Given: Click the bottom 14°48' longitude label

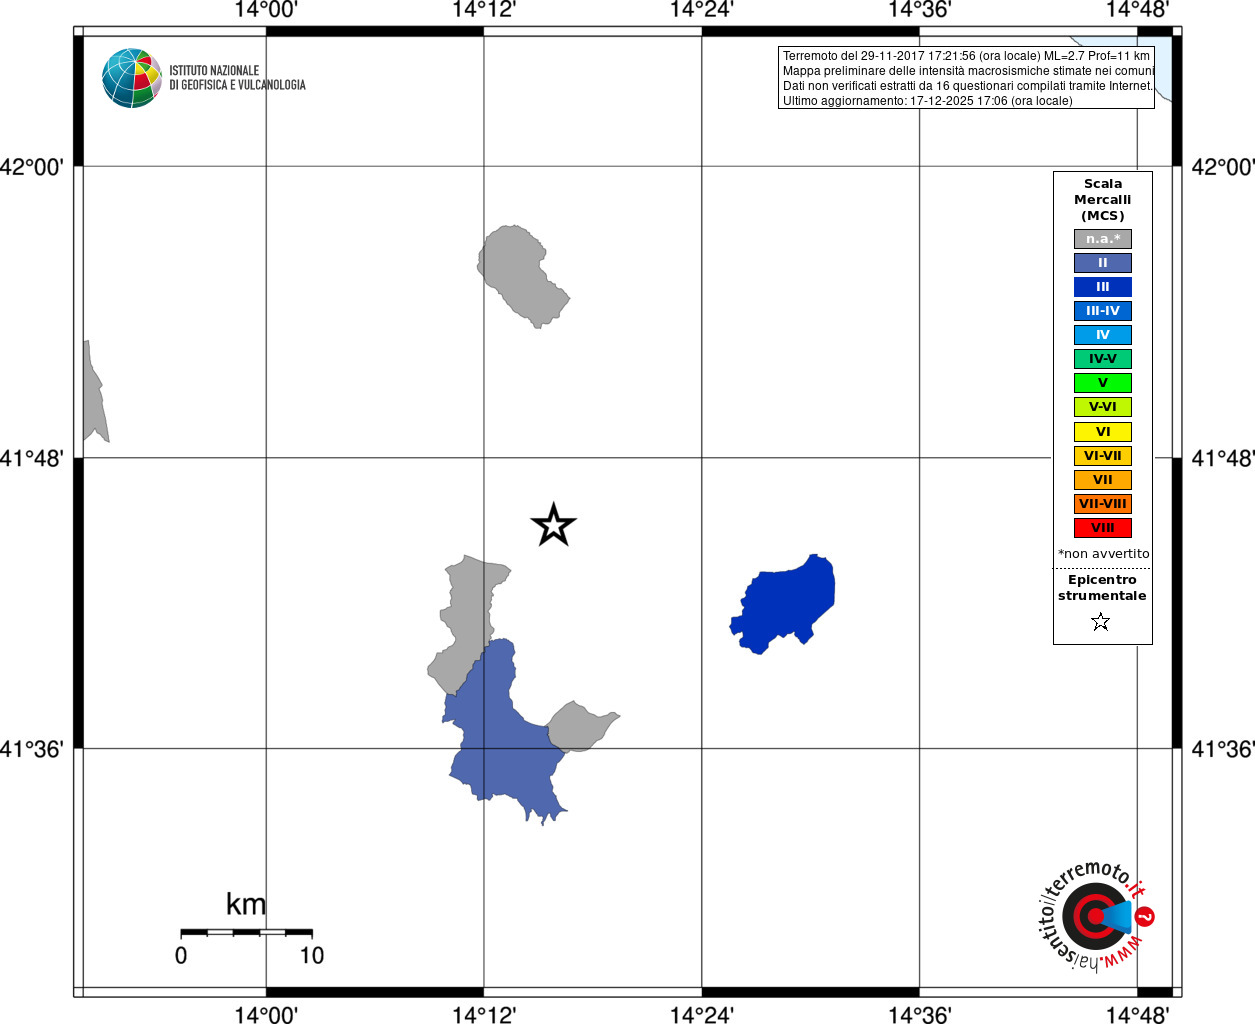Looking at the screenshot, I should [x=1138, y=1014].
